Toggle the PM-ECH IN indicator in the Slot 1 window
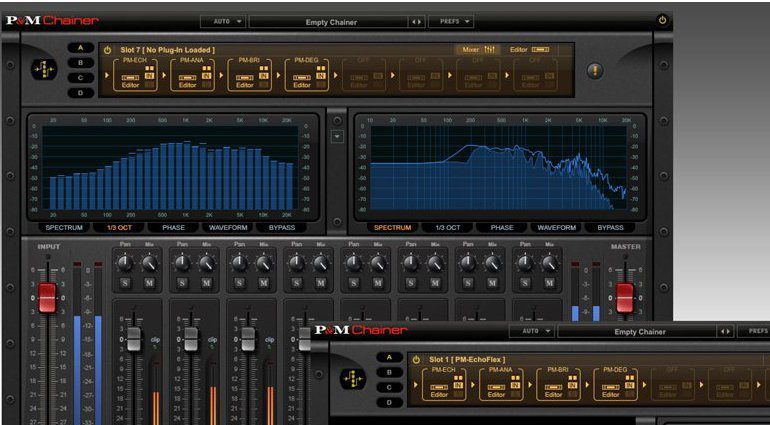This screenshot has width=770, height=425. click(x=459, y=386)
